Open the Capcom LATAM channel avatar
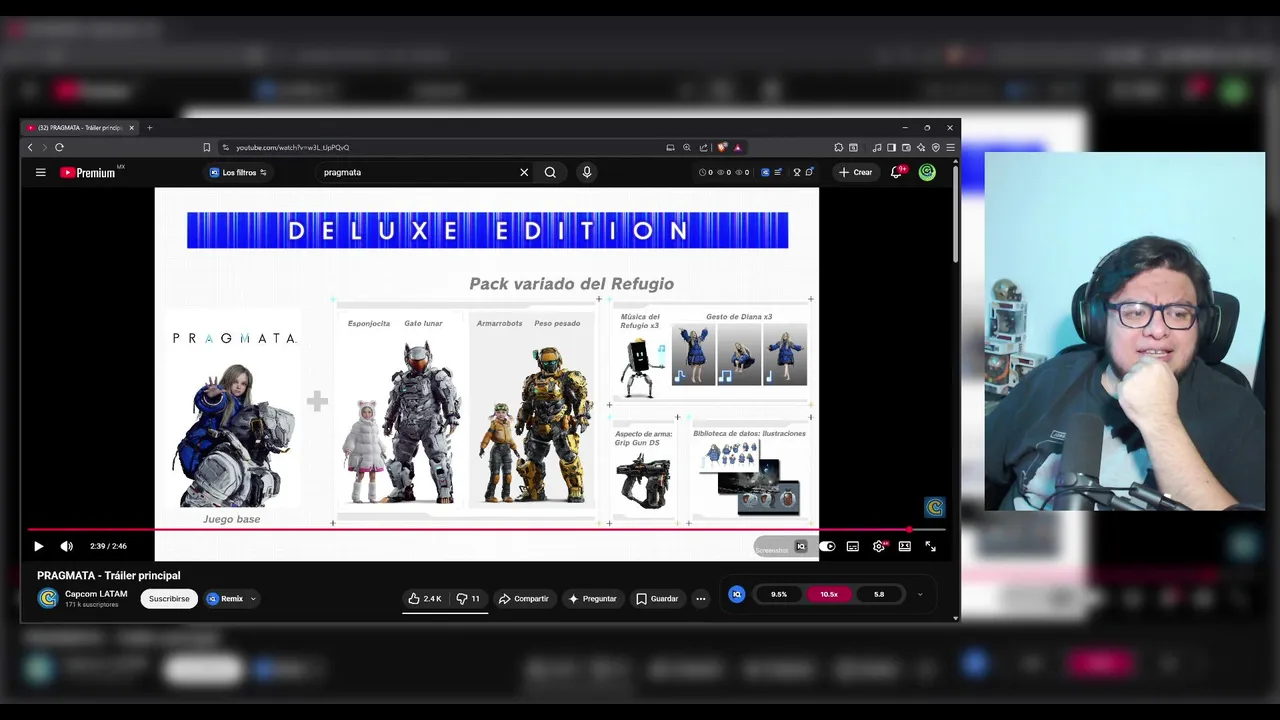 tap(47, 598)
